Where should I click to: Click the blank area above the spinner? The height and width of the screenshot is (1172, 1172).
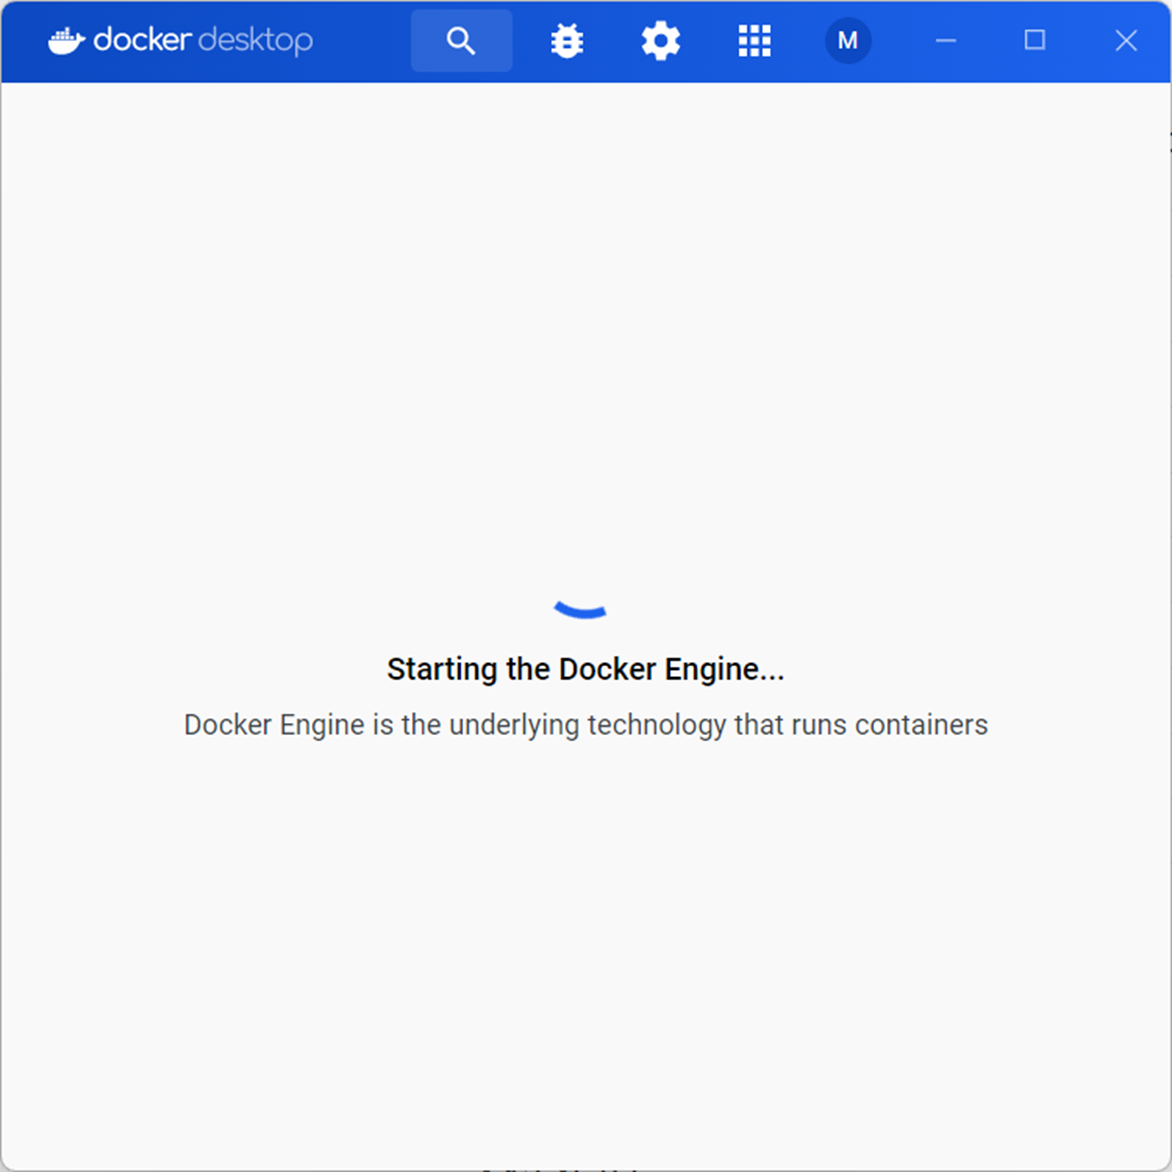pyautogui.click(x=585, y=336)
